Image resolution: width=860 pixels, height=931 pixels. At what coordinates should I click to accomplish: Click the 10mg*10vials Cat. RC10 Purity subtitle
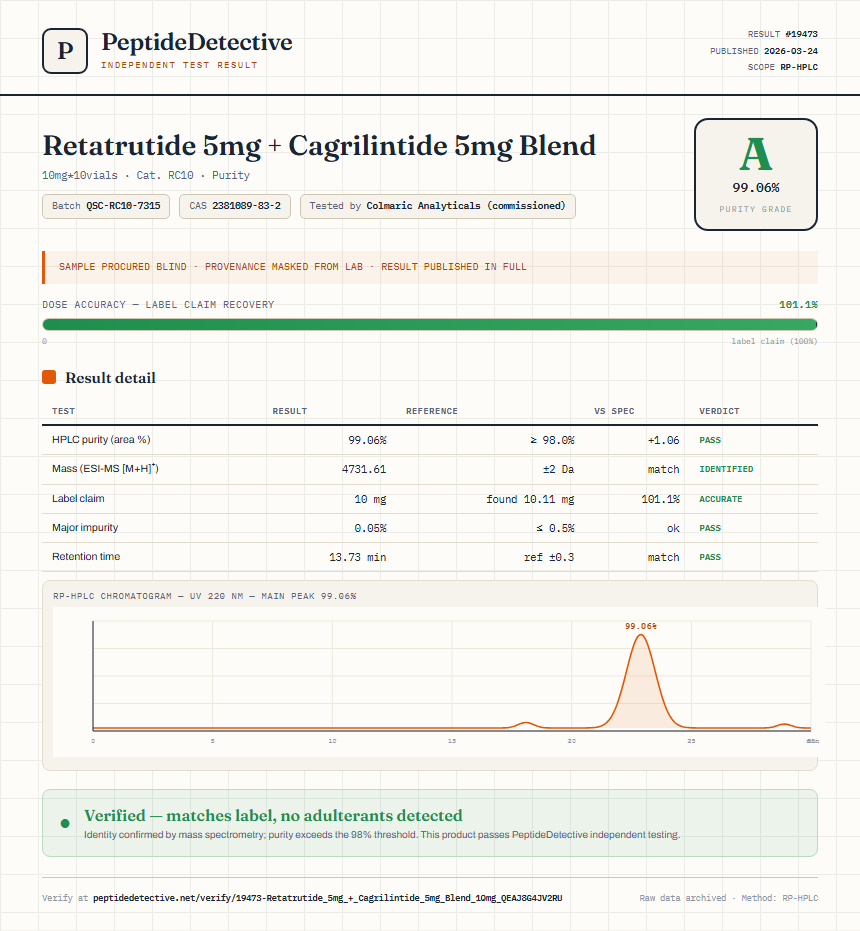(x=146, y=175)
